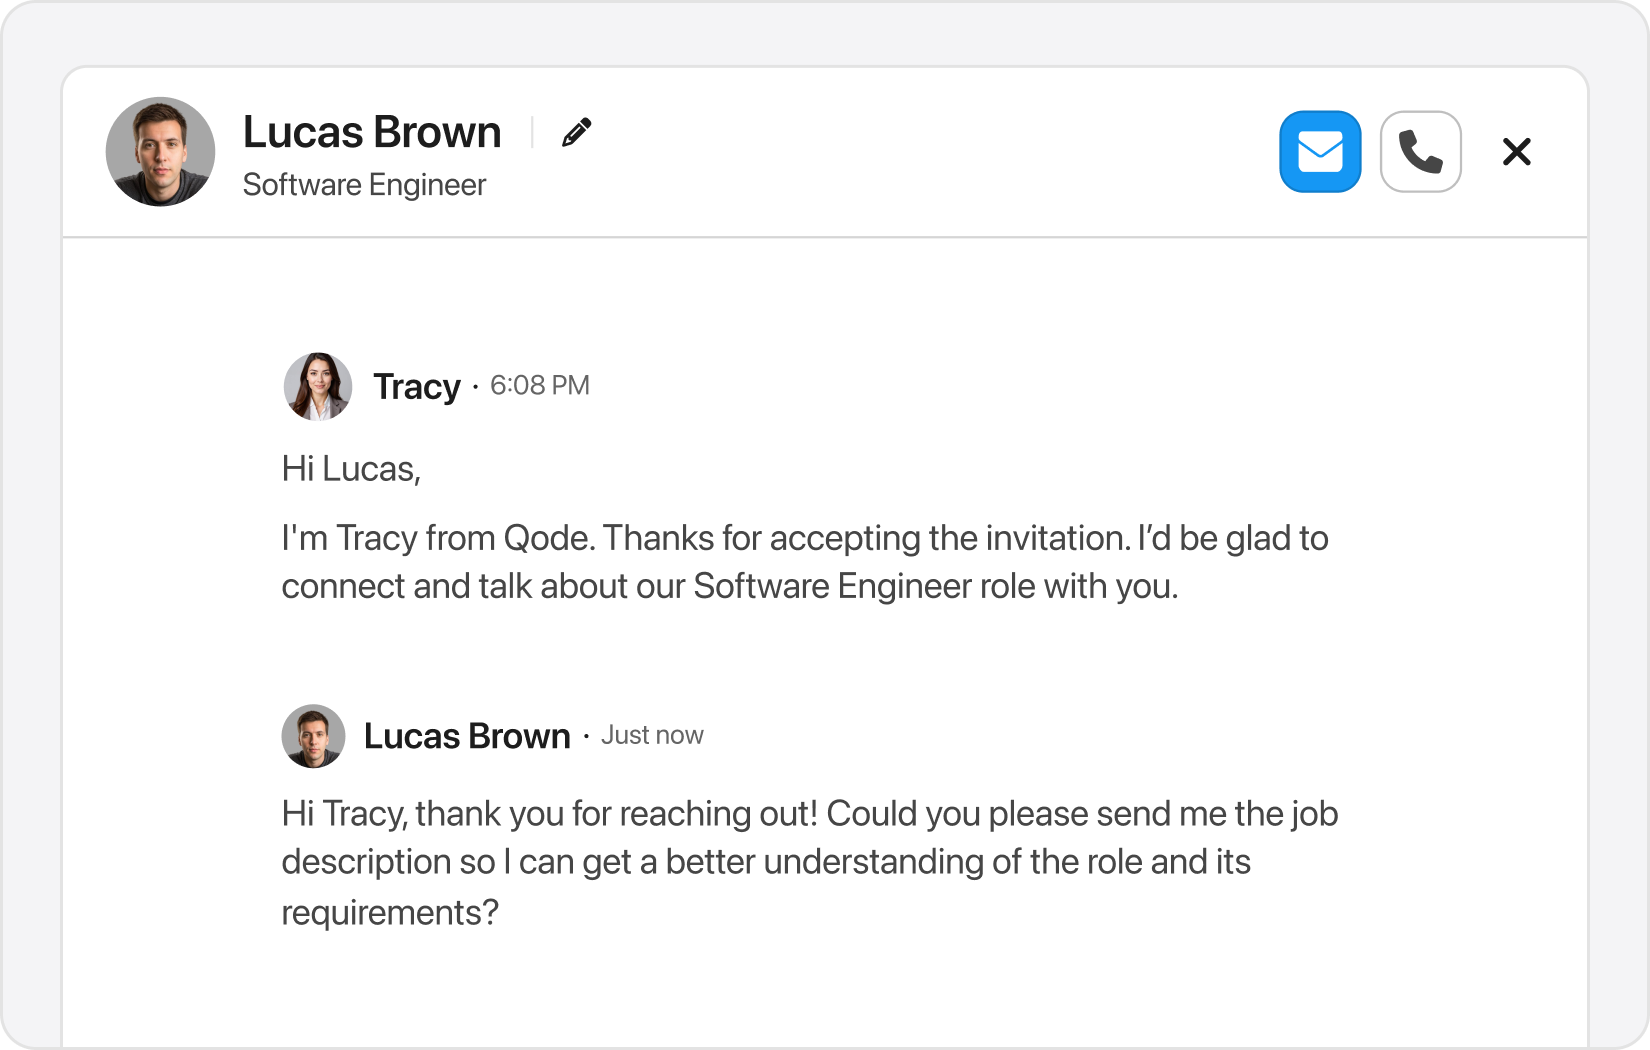Click the name Lucas Brown in the header

371,131
